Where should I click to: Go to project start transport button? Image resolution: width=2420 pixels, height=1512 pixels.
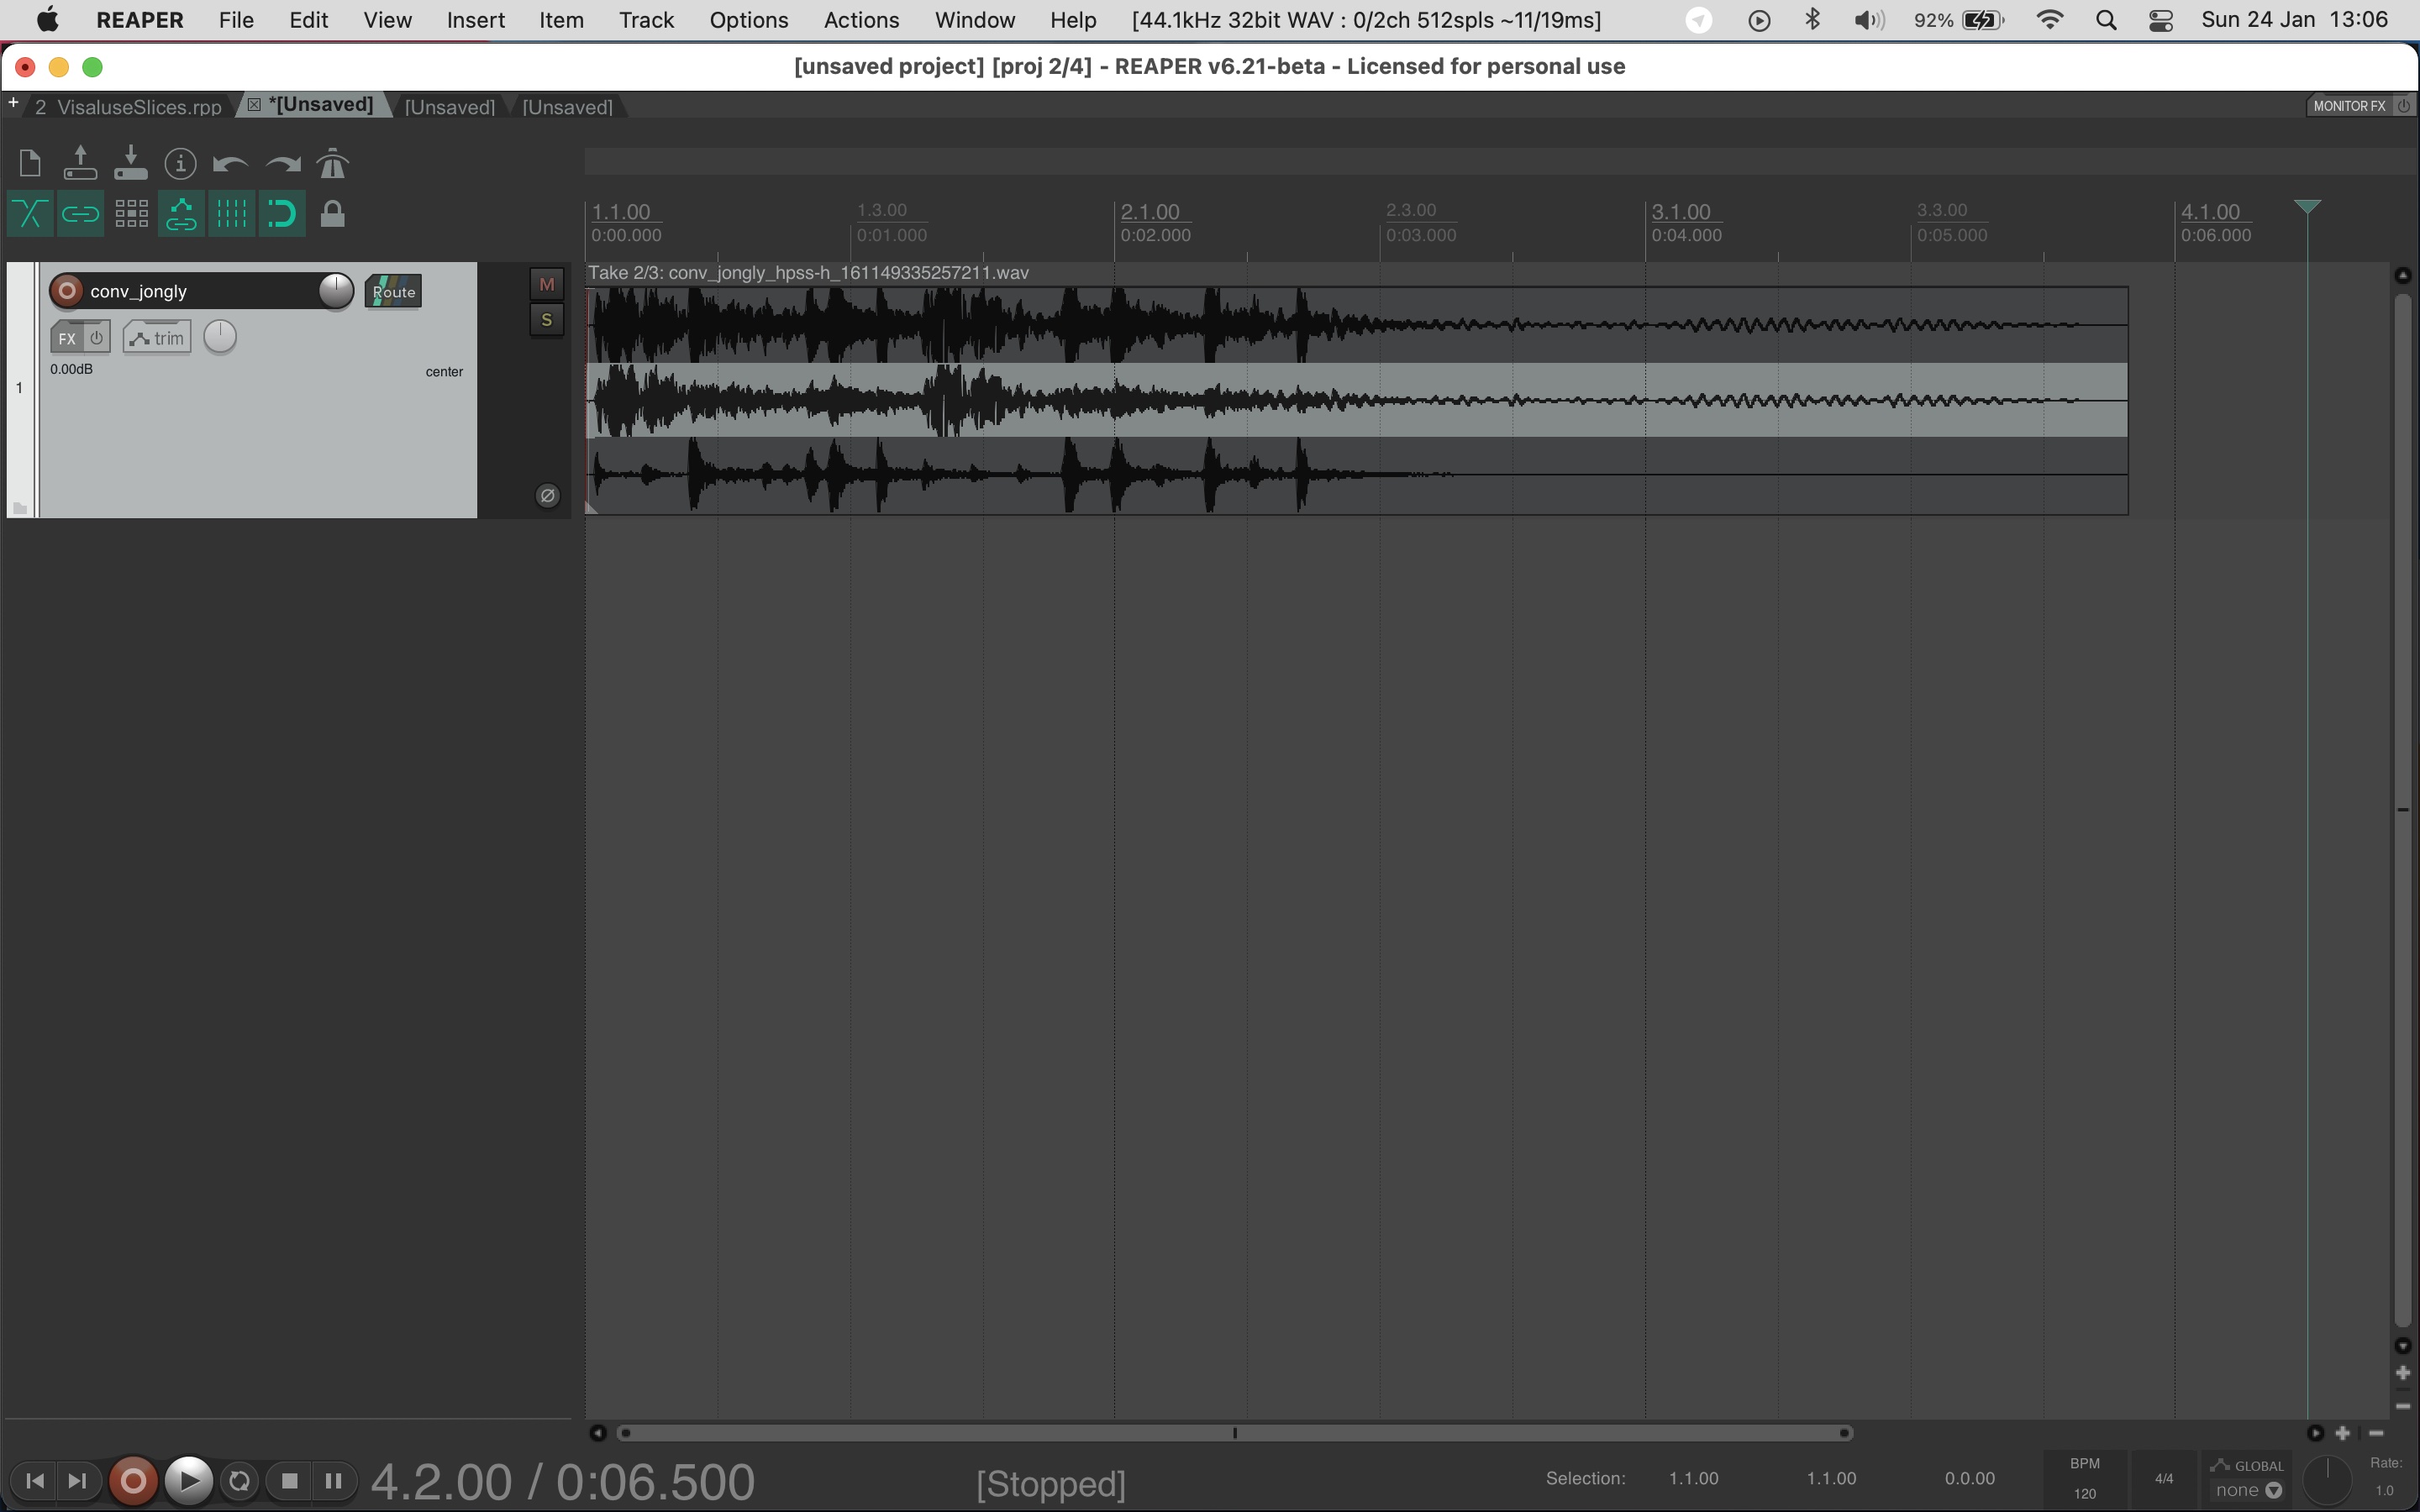[35, 1481]
